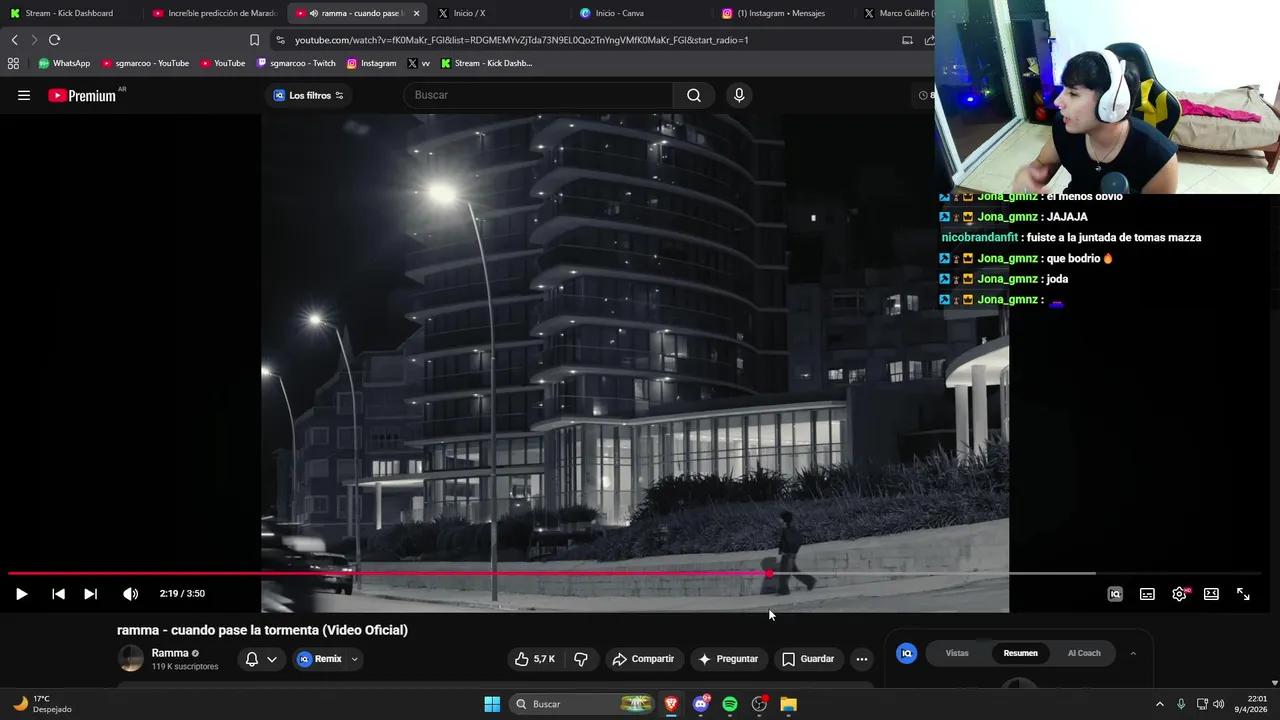
Task: Select the AI Coach tab
Action: 1084,653
